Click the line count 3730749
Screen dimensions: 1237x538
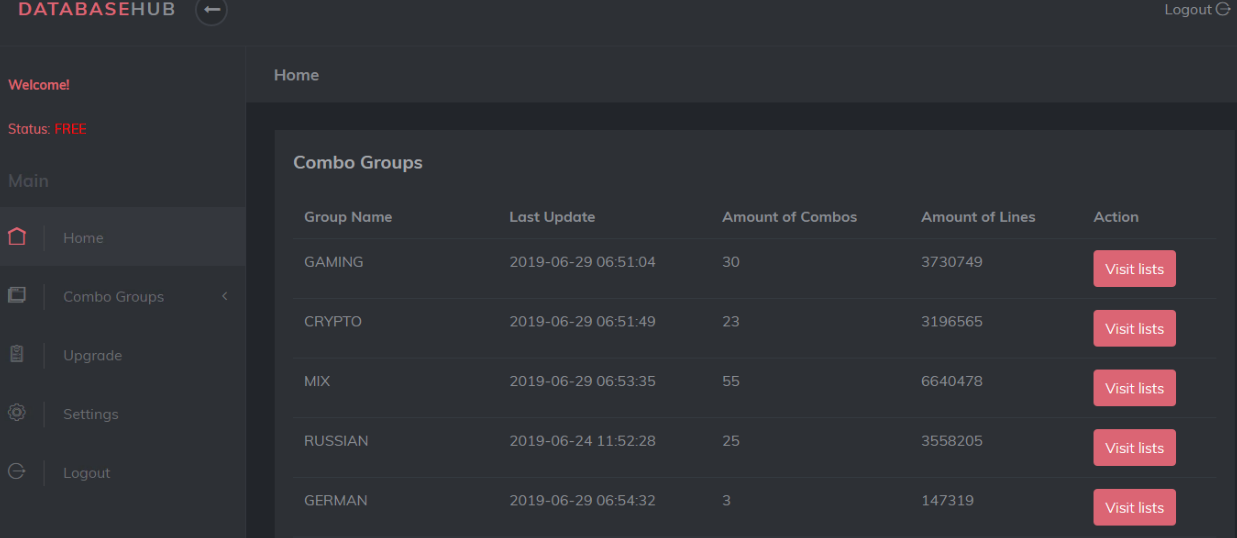[952, 262]
